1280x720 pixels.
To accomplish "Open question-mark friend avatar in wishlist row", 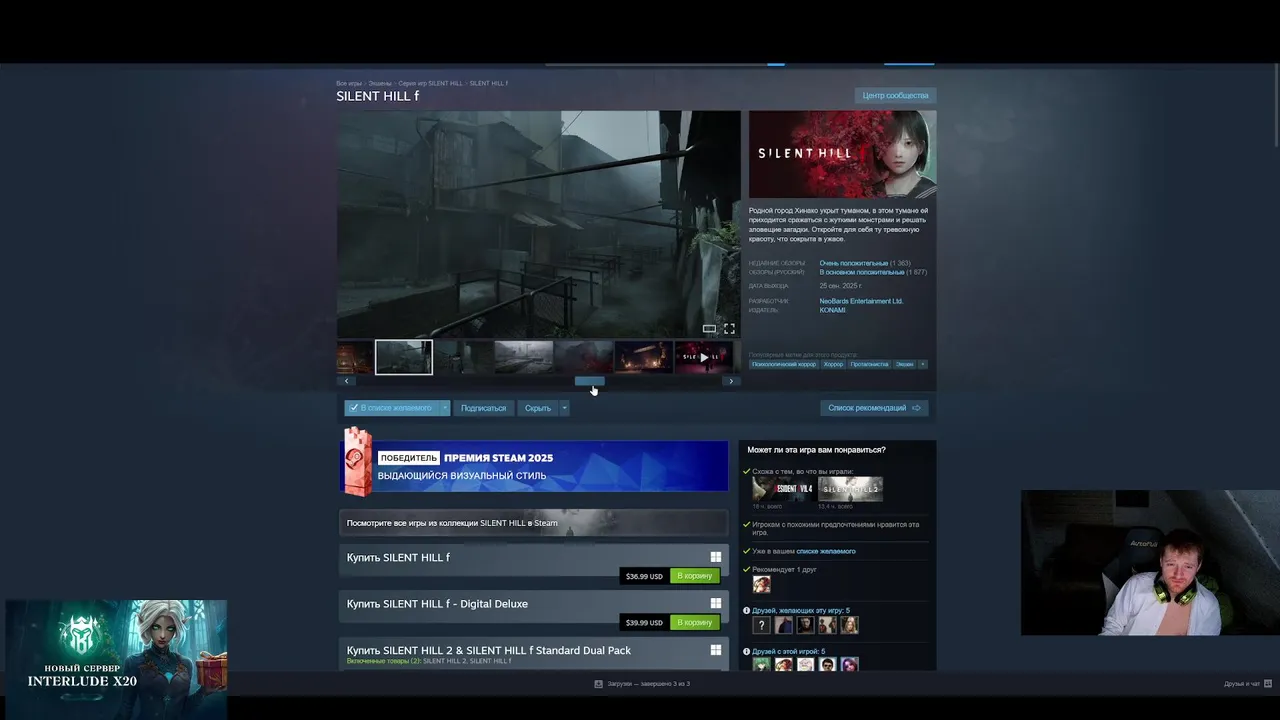I will pos(761,625).
